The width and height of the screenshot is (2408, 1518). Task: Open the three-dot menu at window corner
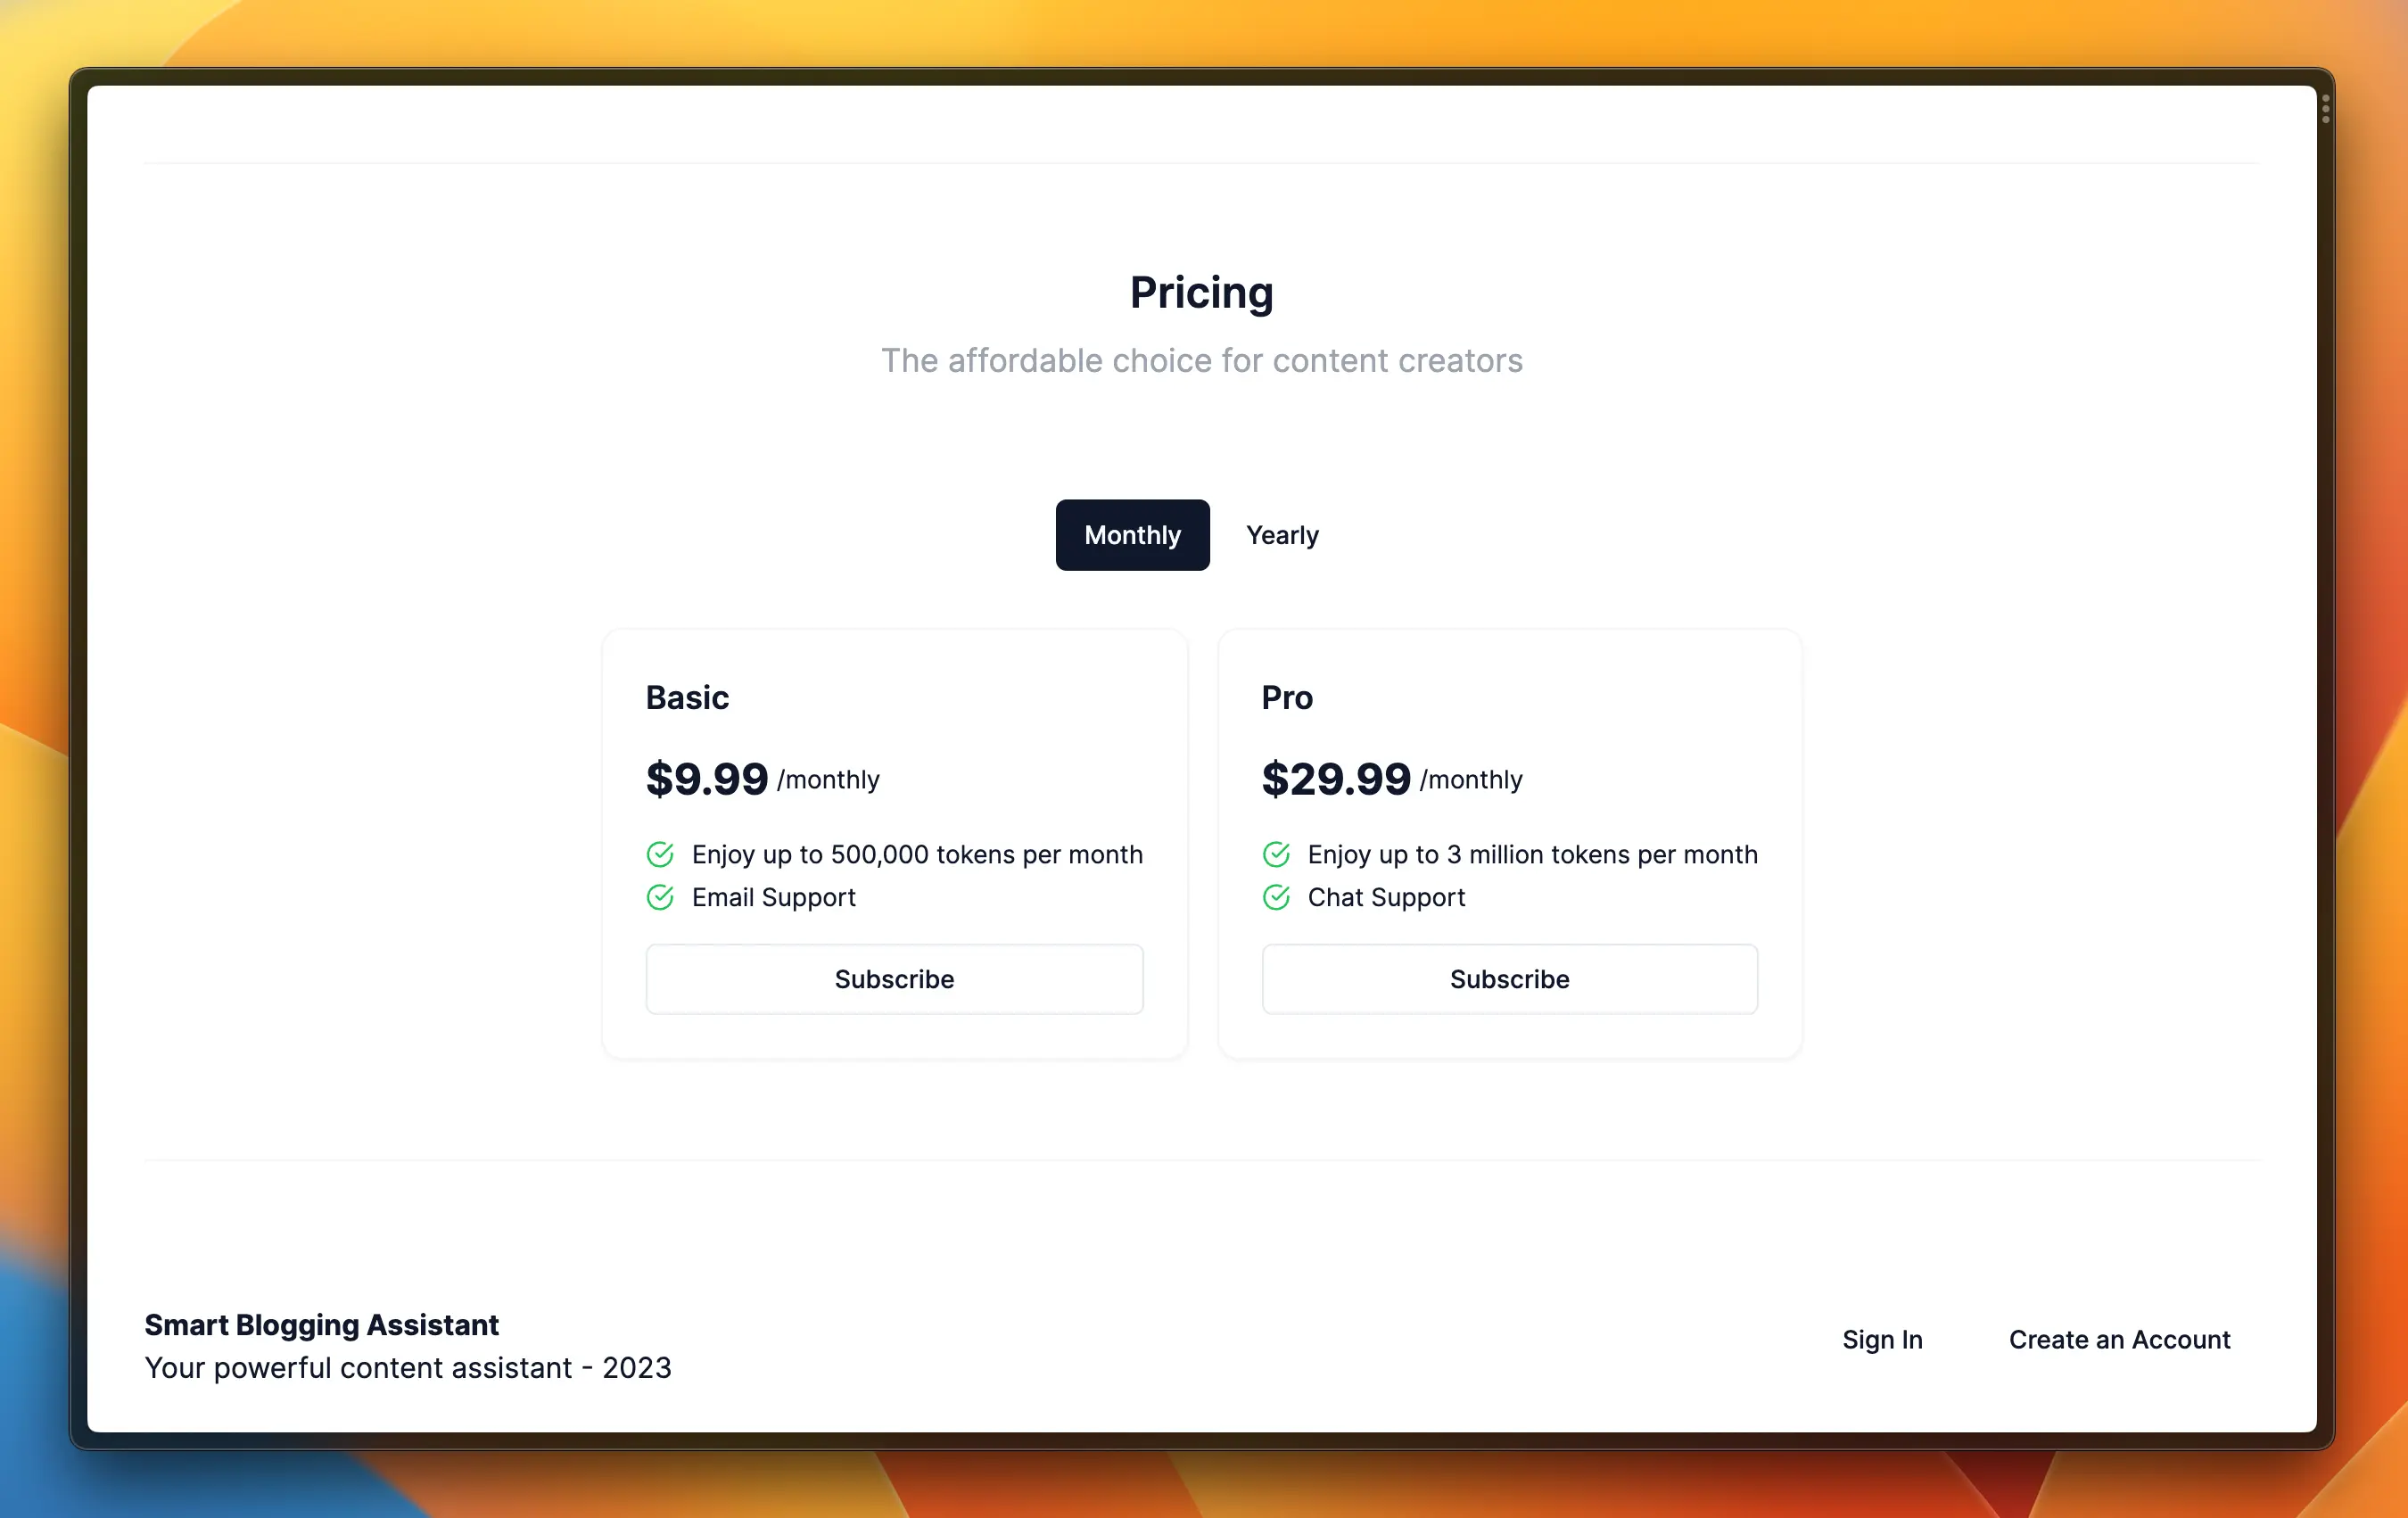click(x=2326, y=109)
